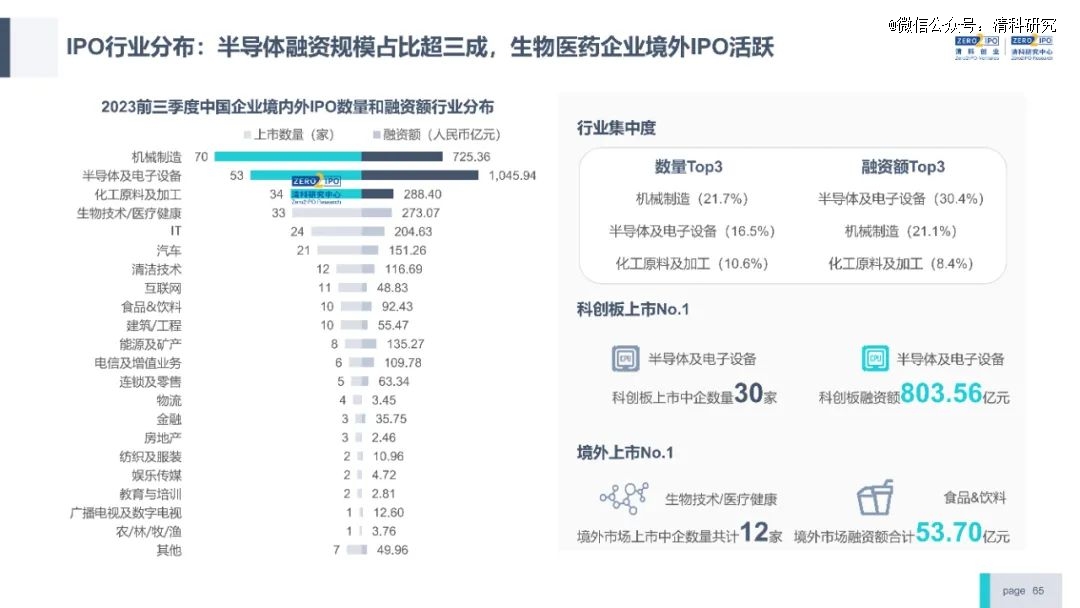Image resolution: width=1080 pixels, height=608 pixels.
Task: Click the 数量Top3 column heading
Action: [x=688, y=167]
